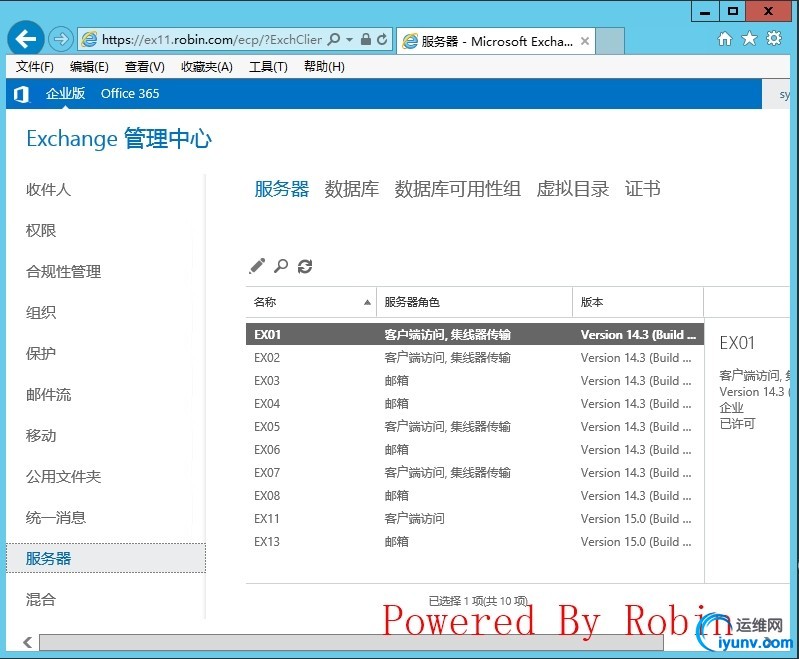Click the address bar URL field
Screen dimensions: 799x659
(211, 39)
